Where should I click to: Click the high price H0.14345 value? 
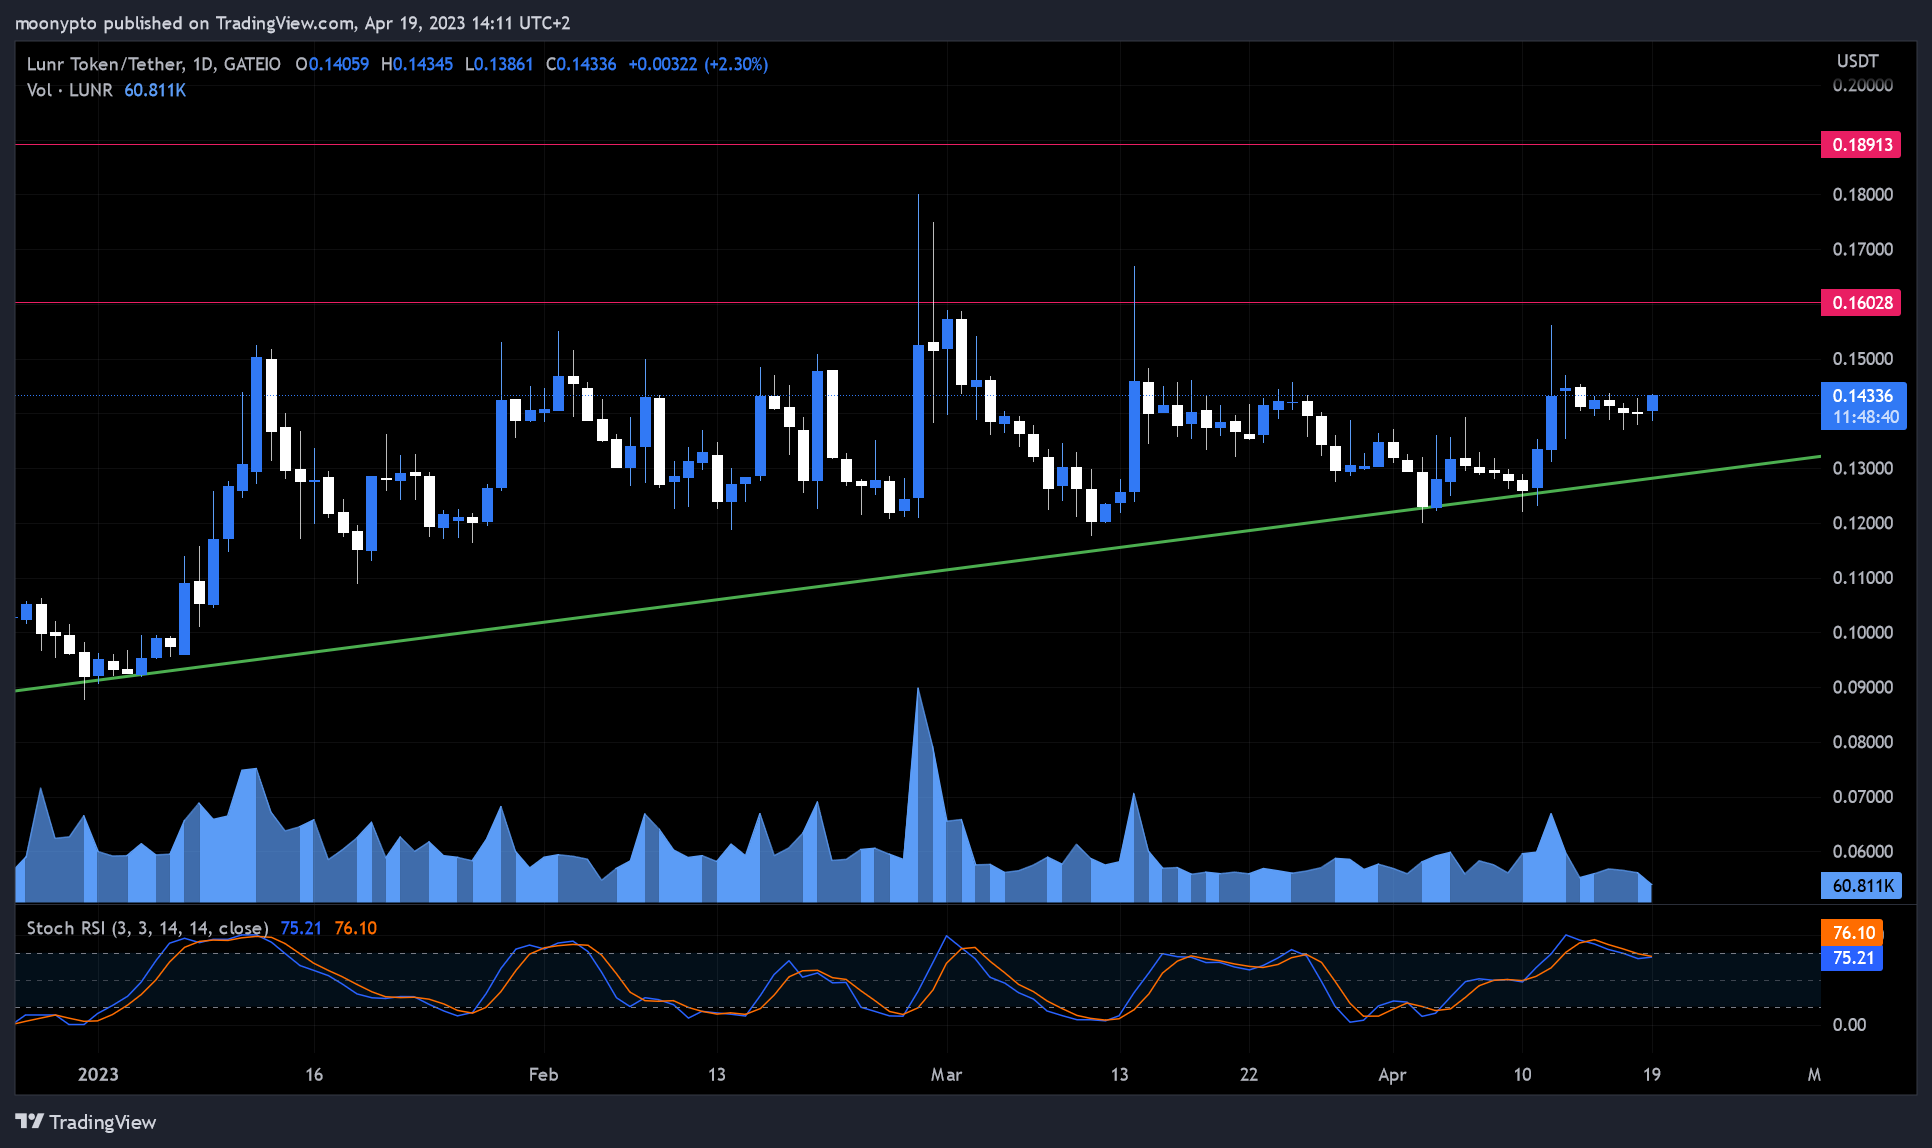[x=417, y=64]
